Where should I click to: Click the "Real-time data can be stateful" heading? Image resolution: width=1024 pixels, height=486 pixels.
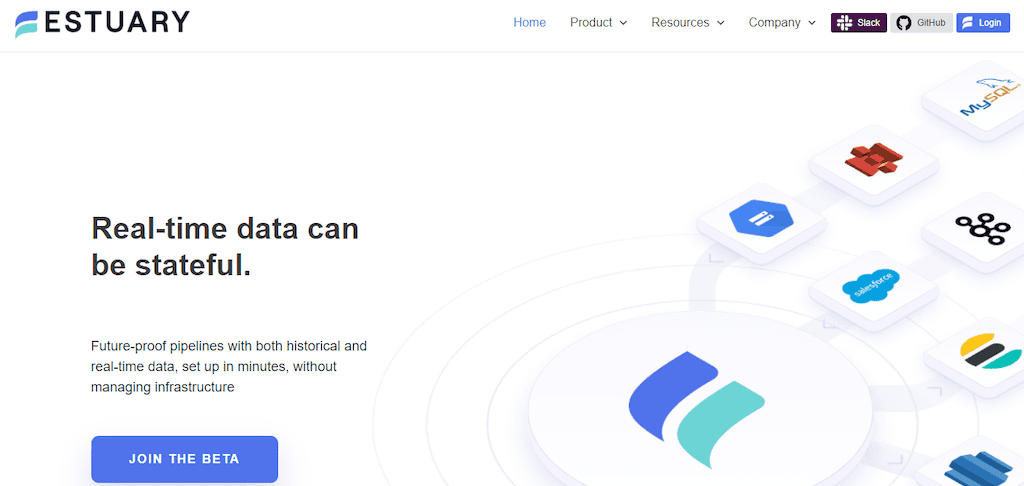click(x=225, y=246)
